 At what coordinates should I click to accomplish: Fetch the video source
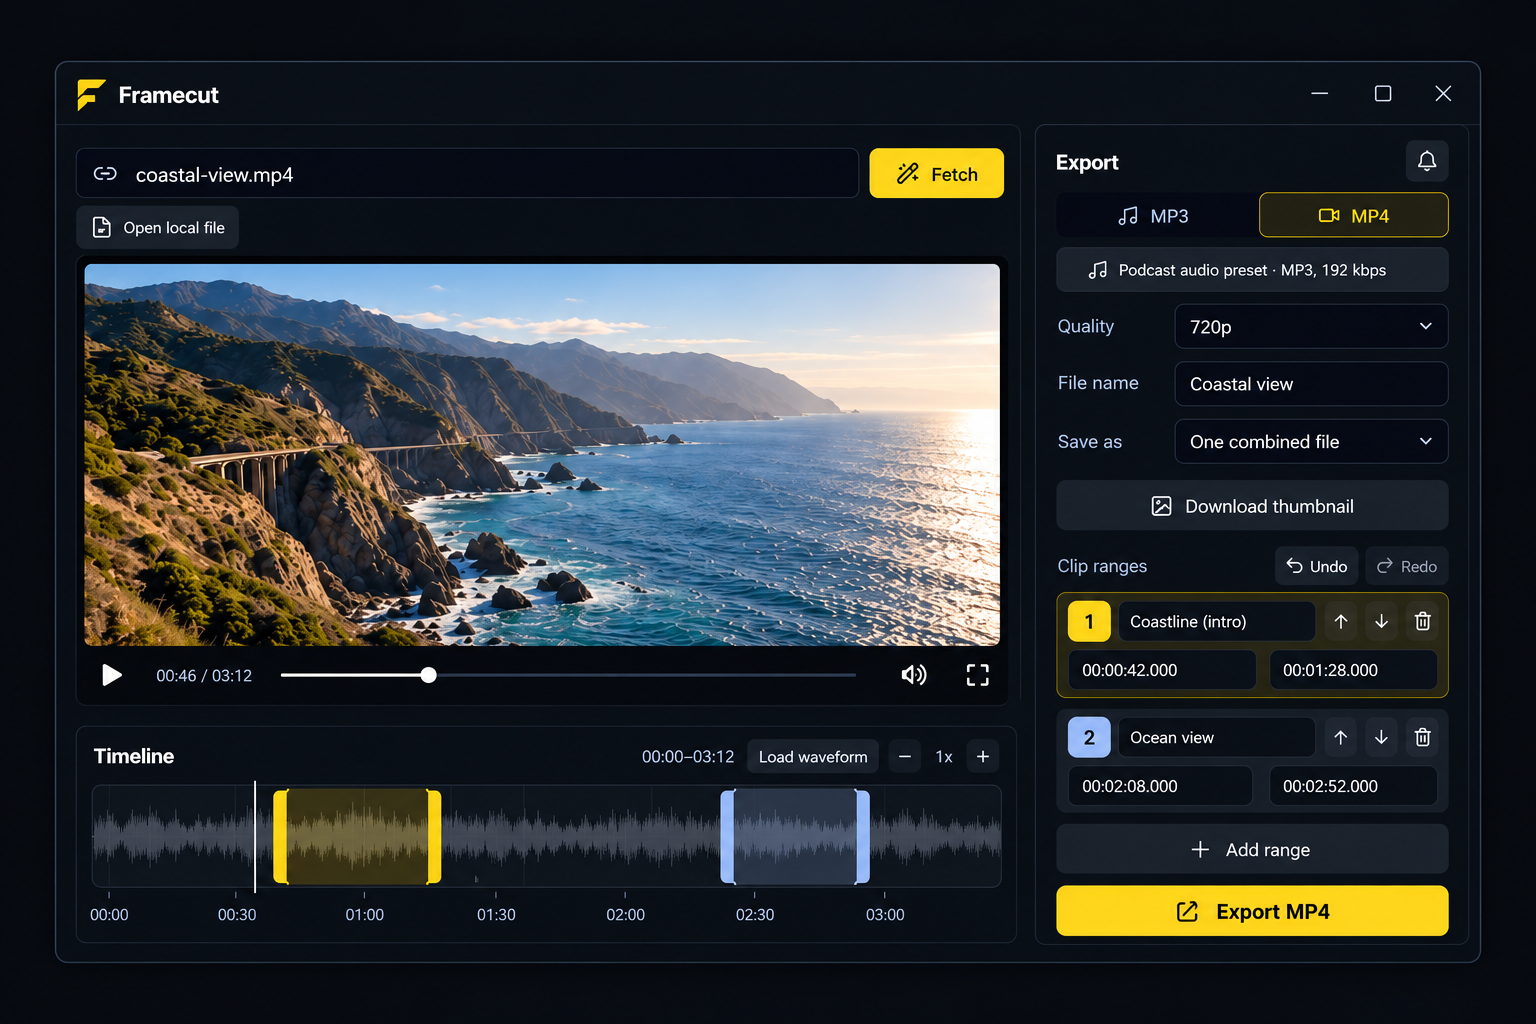click(x=936, y=174)
